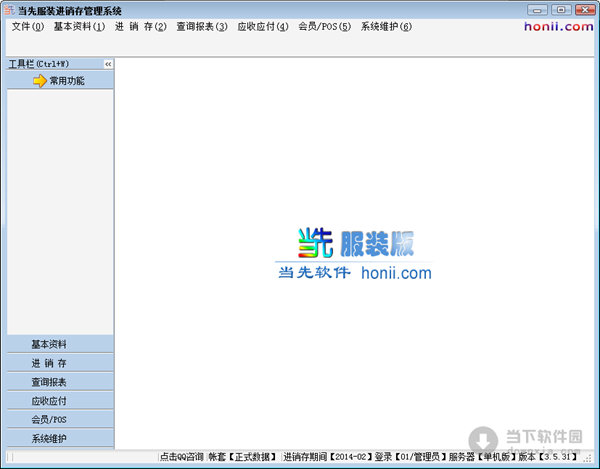Open the 进销存(2) menu

click(x=140, y=26)
